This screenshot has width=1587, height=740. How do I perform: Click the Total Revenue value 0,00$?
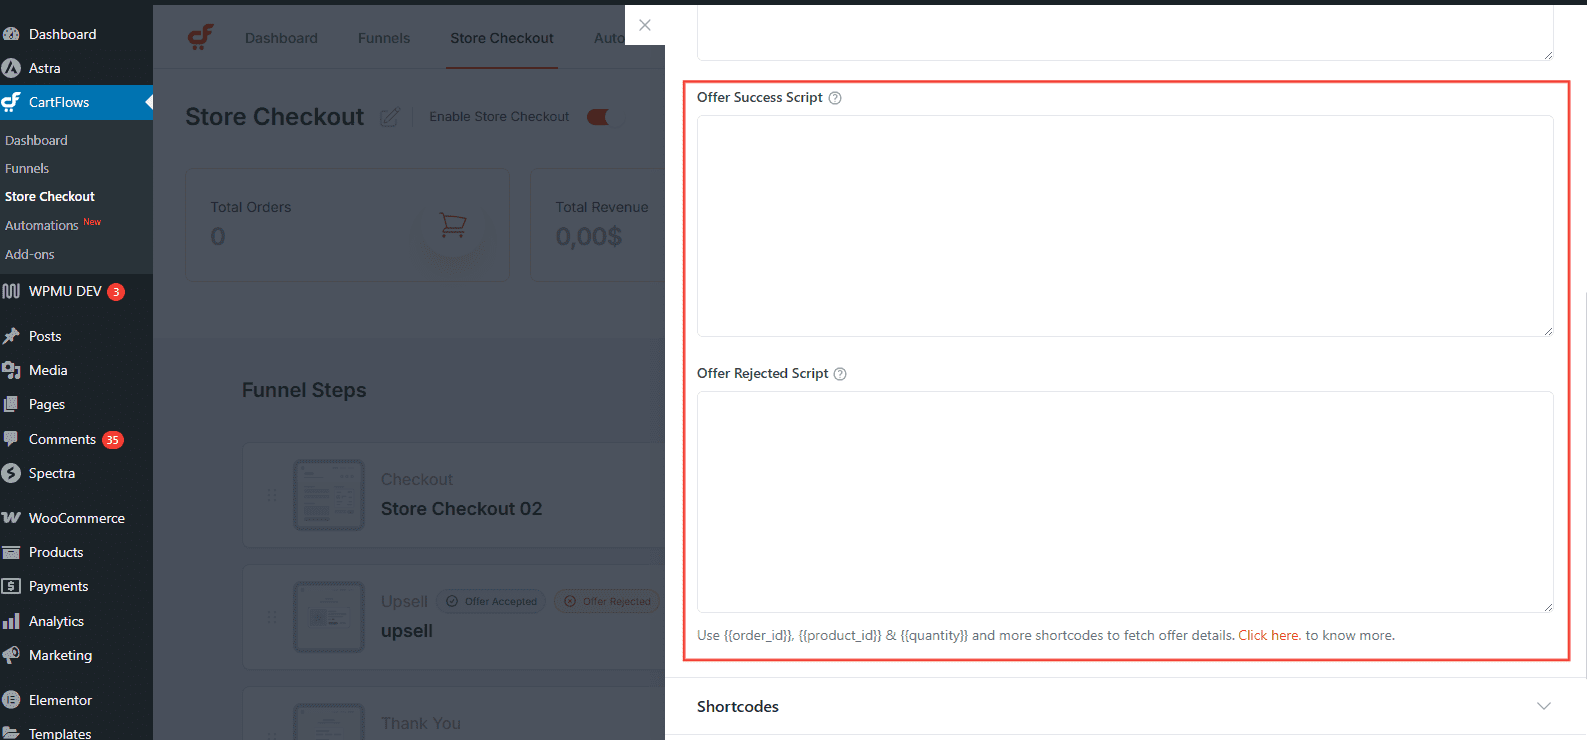pyautogui.click(x=589, y=237)
